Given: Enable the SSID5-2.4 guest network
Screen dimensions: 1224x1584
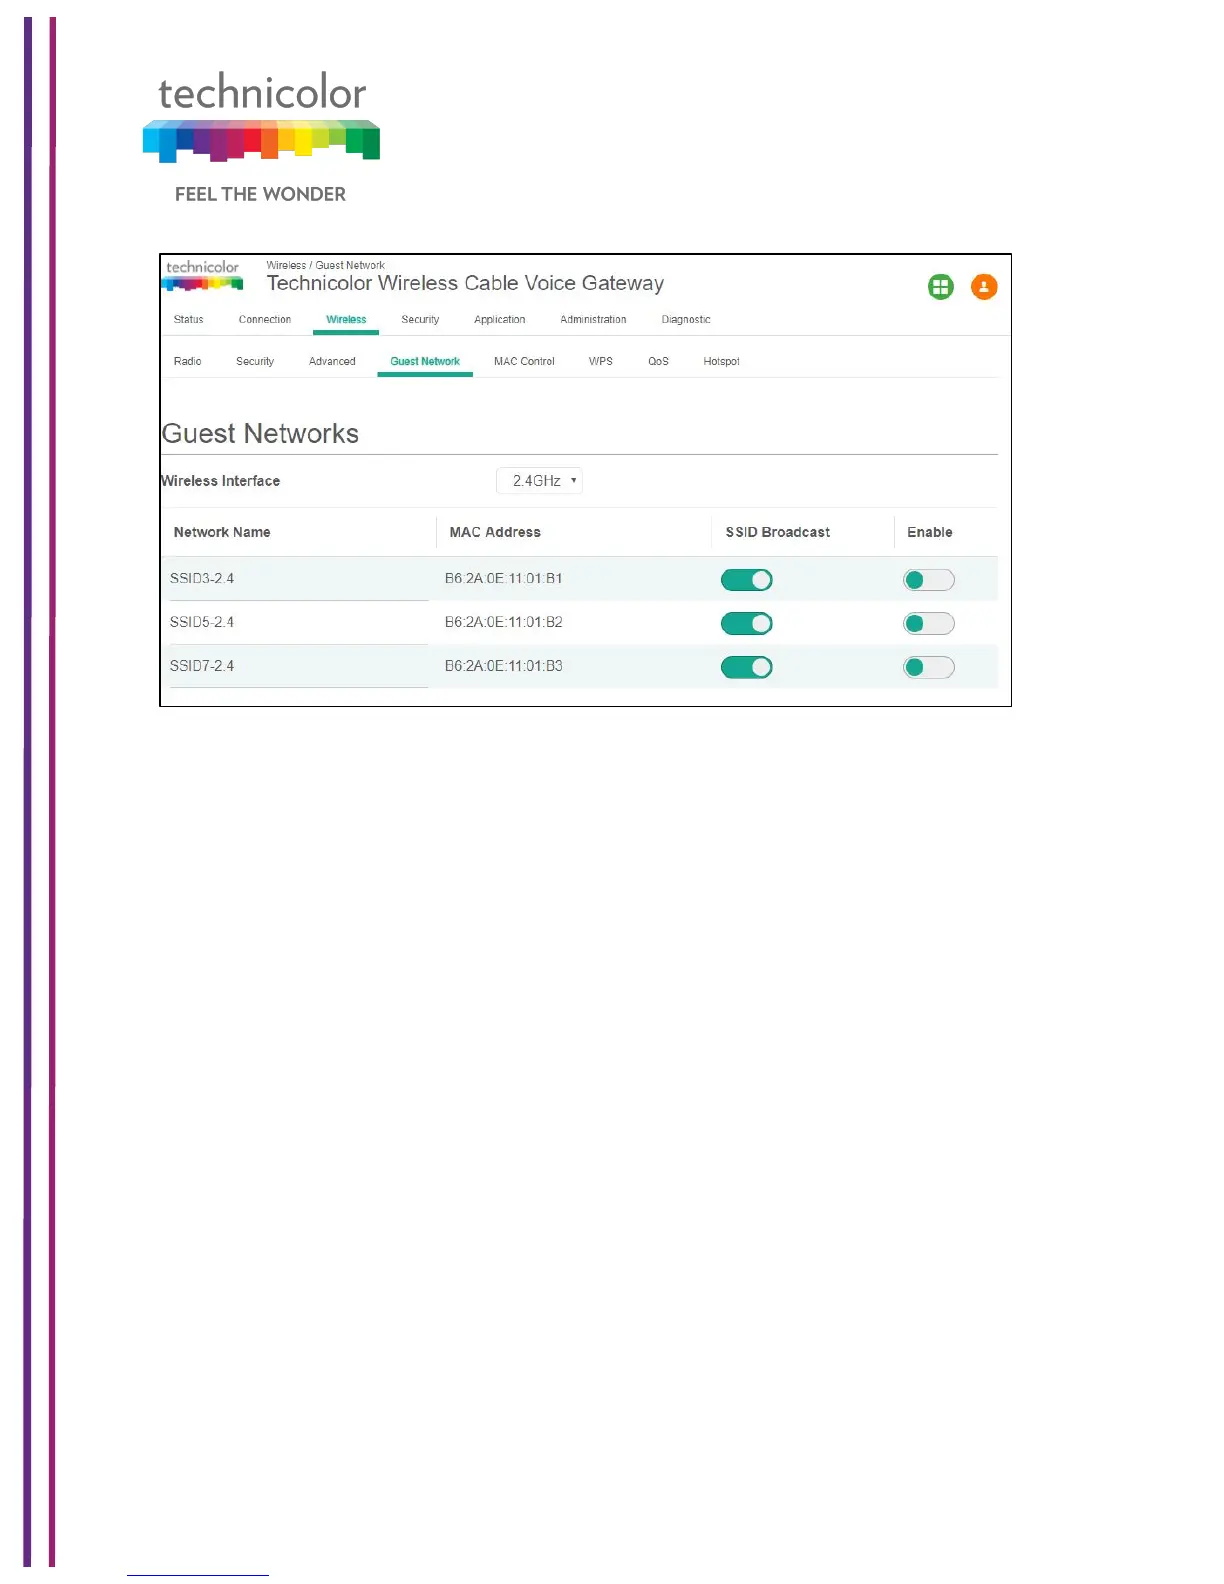Looking at the screenshot, I should tap(929, 624).
